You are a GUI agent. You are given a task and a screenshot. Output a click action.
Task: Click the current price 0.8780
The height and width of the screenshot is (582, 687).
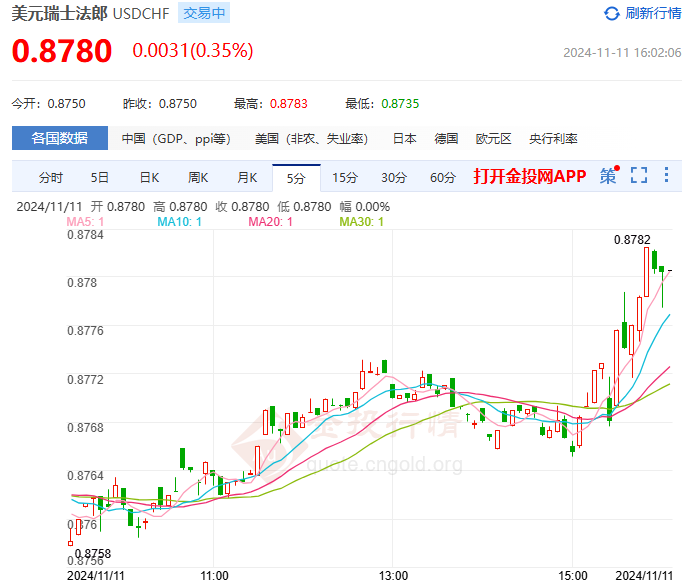62,51
